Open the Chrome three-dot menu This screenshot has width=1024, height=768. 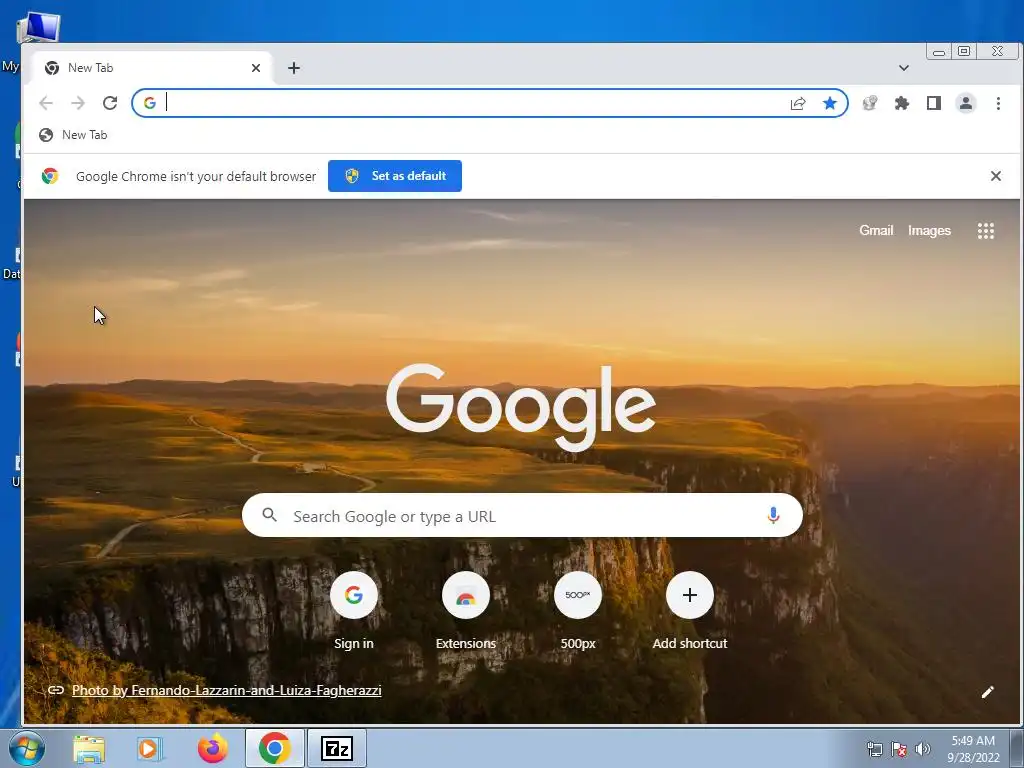click(998, 103)
